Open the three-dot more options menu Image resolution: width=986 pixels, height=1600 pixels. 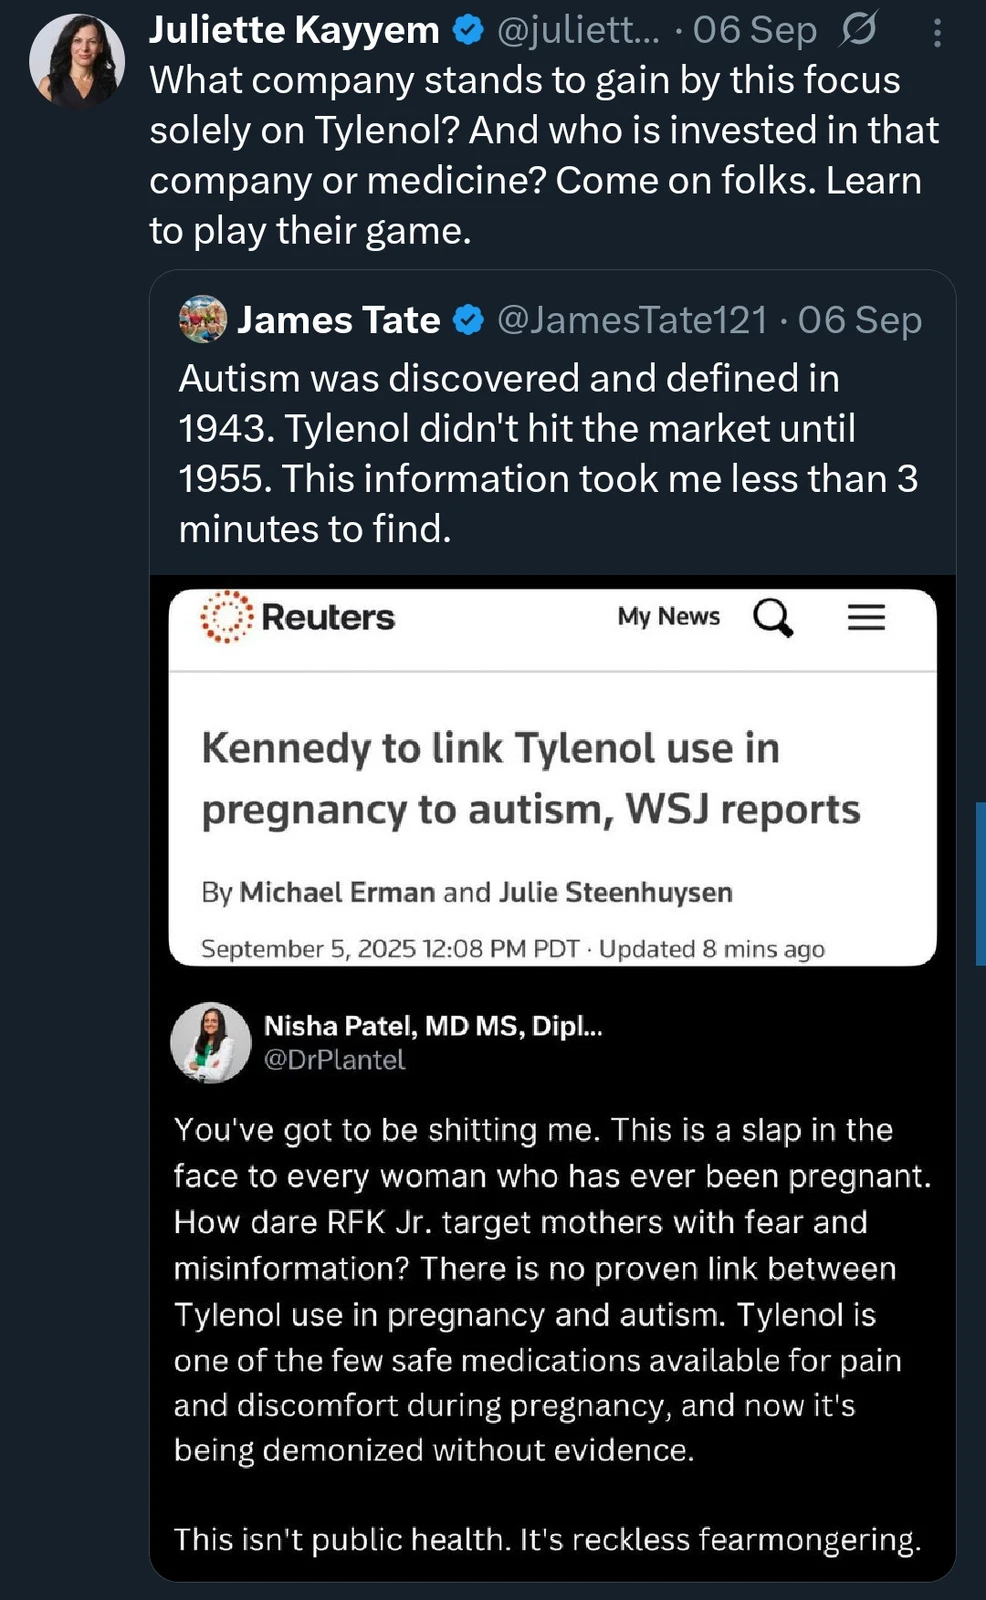pyautogui.click(x=936, y=33)
